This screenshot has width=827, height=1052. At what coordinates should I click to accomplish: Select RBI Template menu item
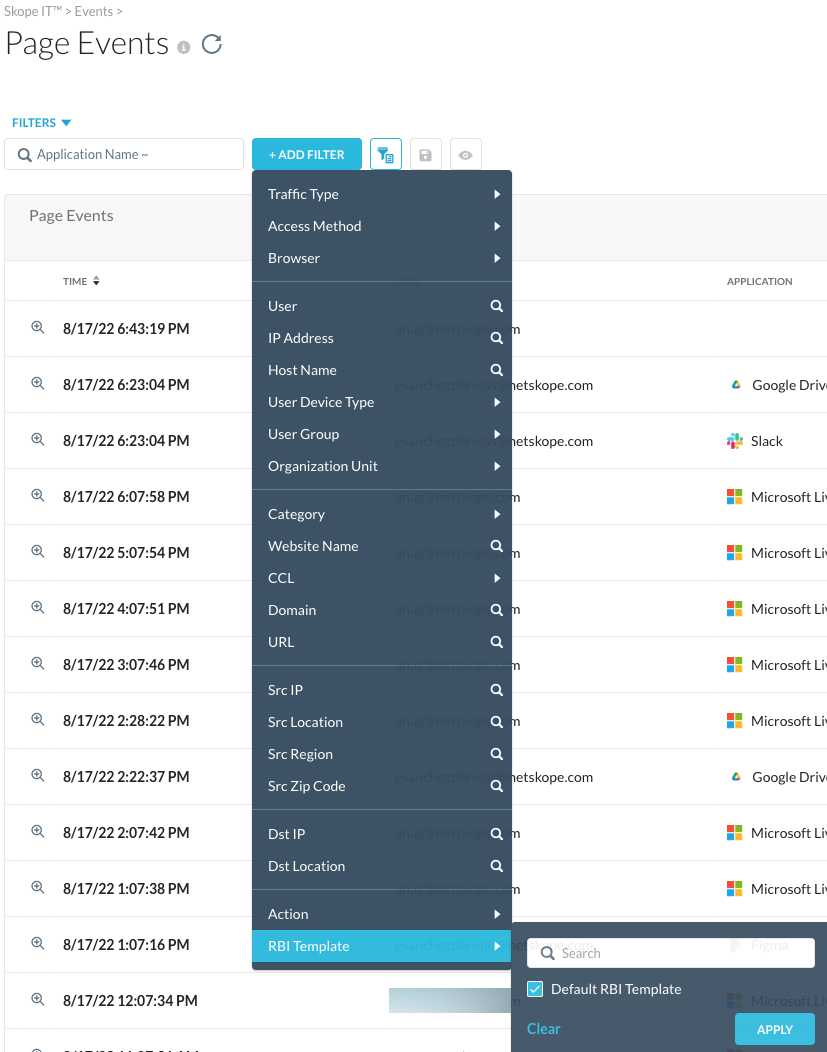pyautogui.click(x=382, y=946)
